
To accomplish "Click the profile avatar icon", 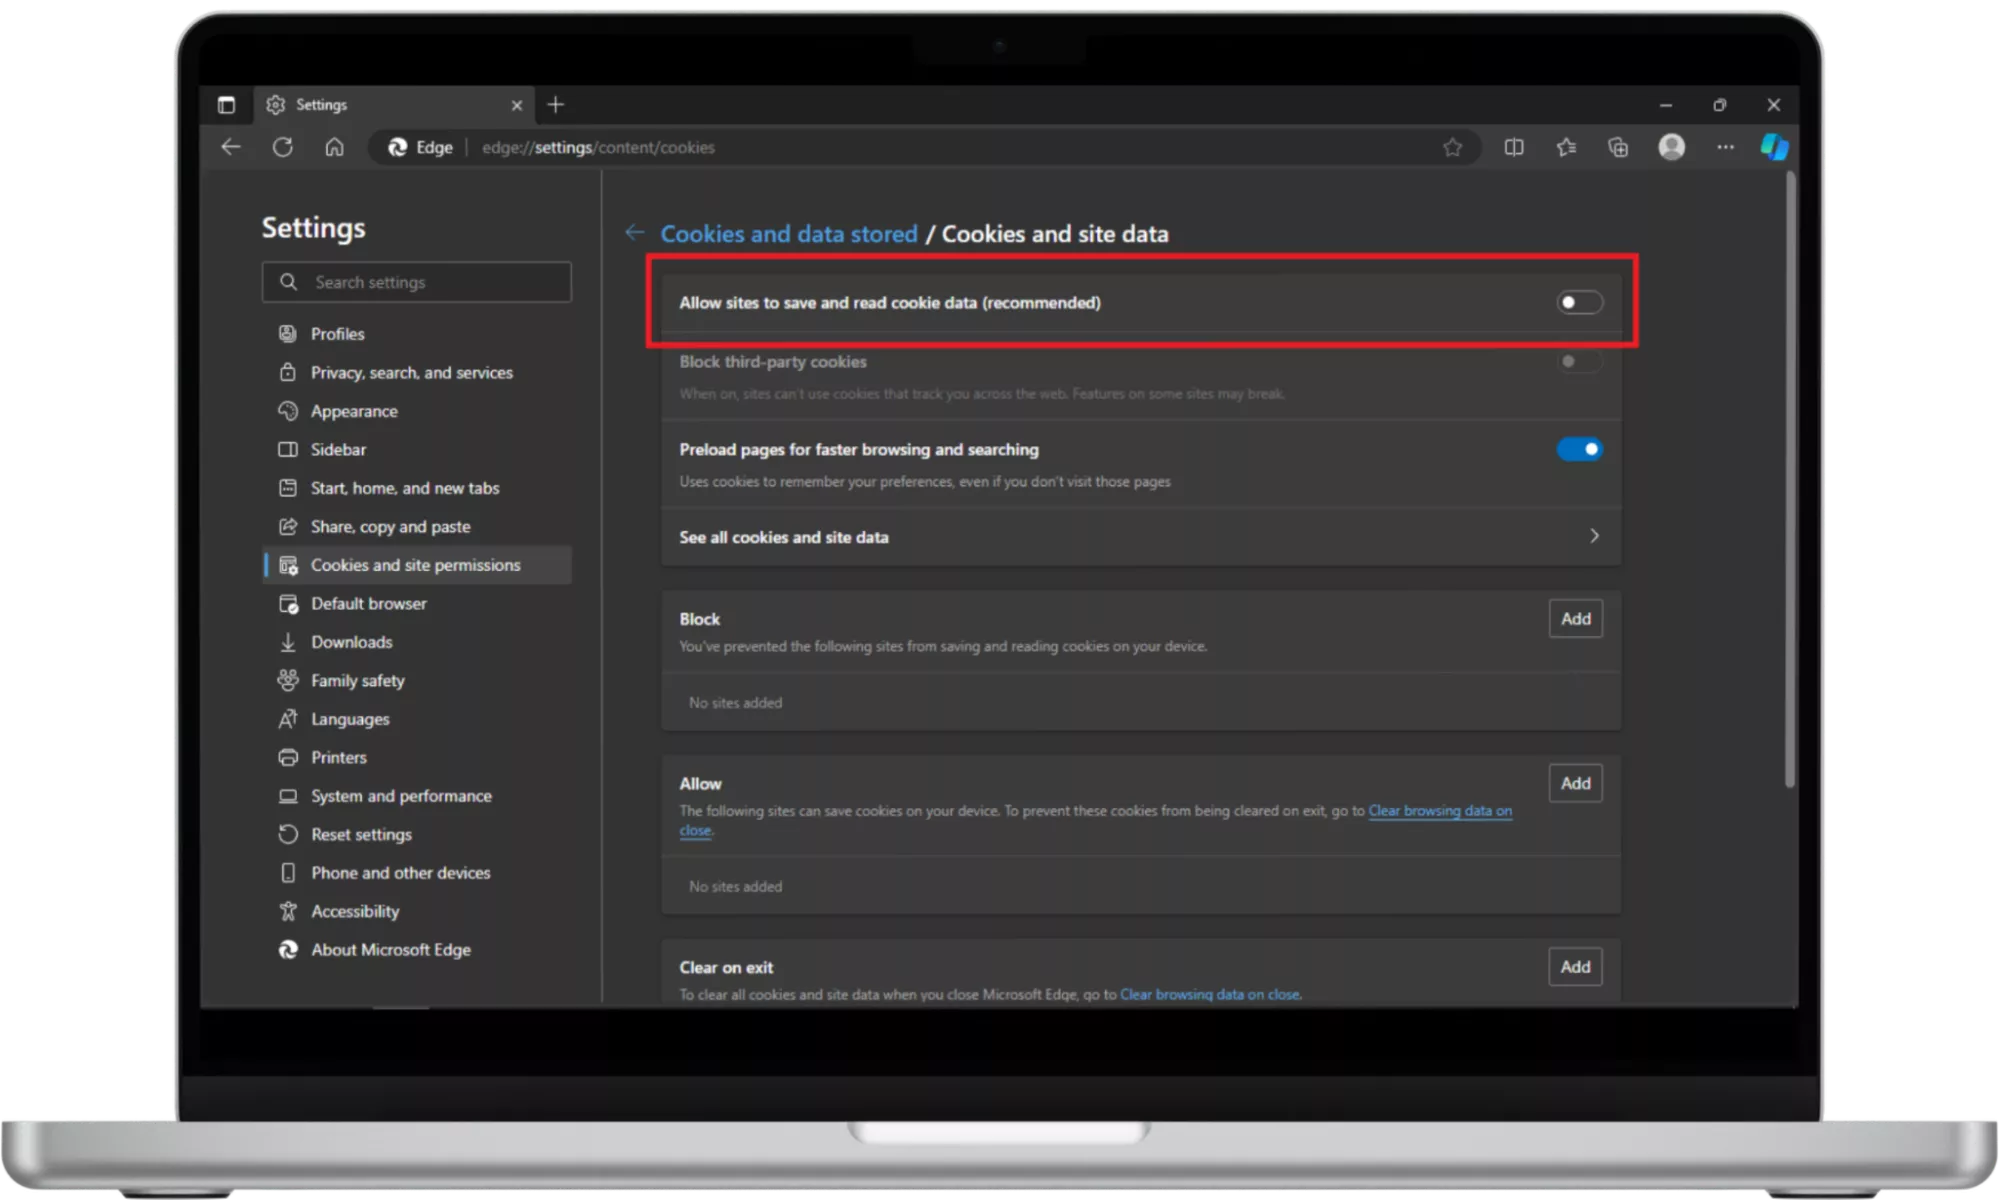I will point(1671,147).
